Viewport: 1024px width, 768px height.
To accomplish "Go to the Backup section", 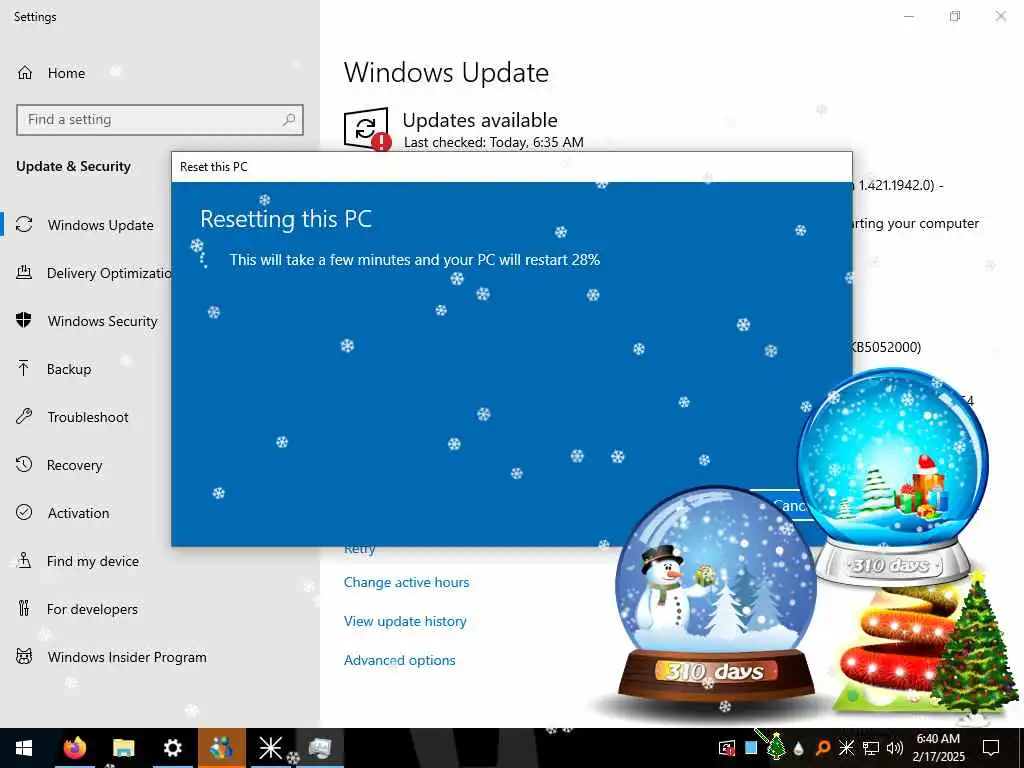I will (x=54, y=369).
